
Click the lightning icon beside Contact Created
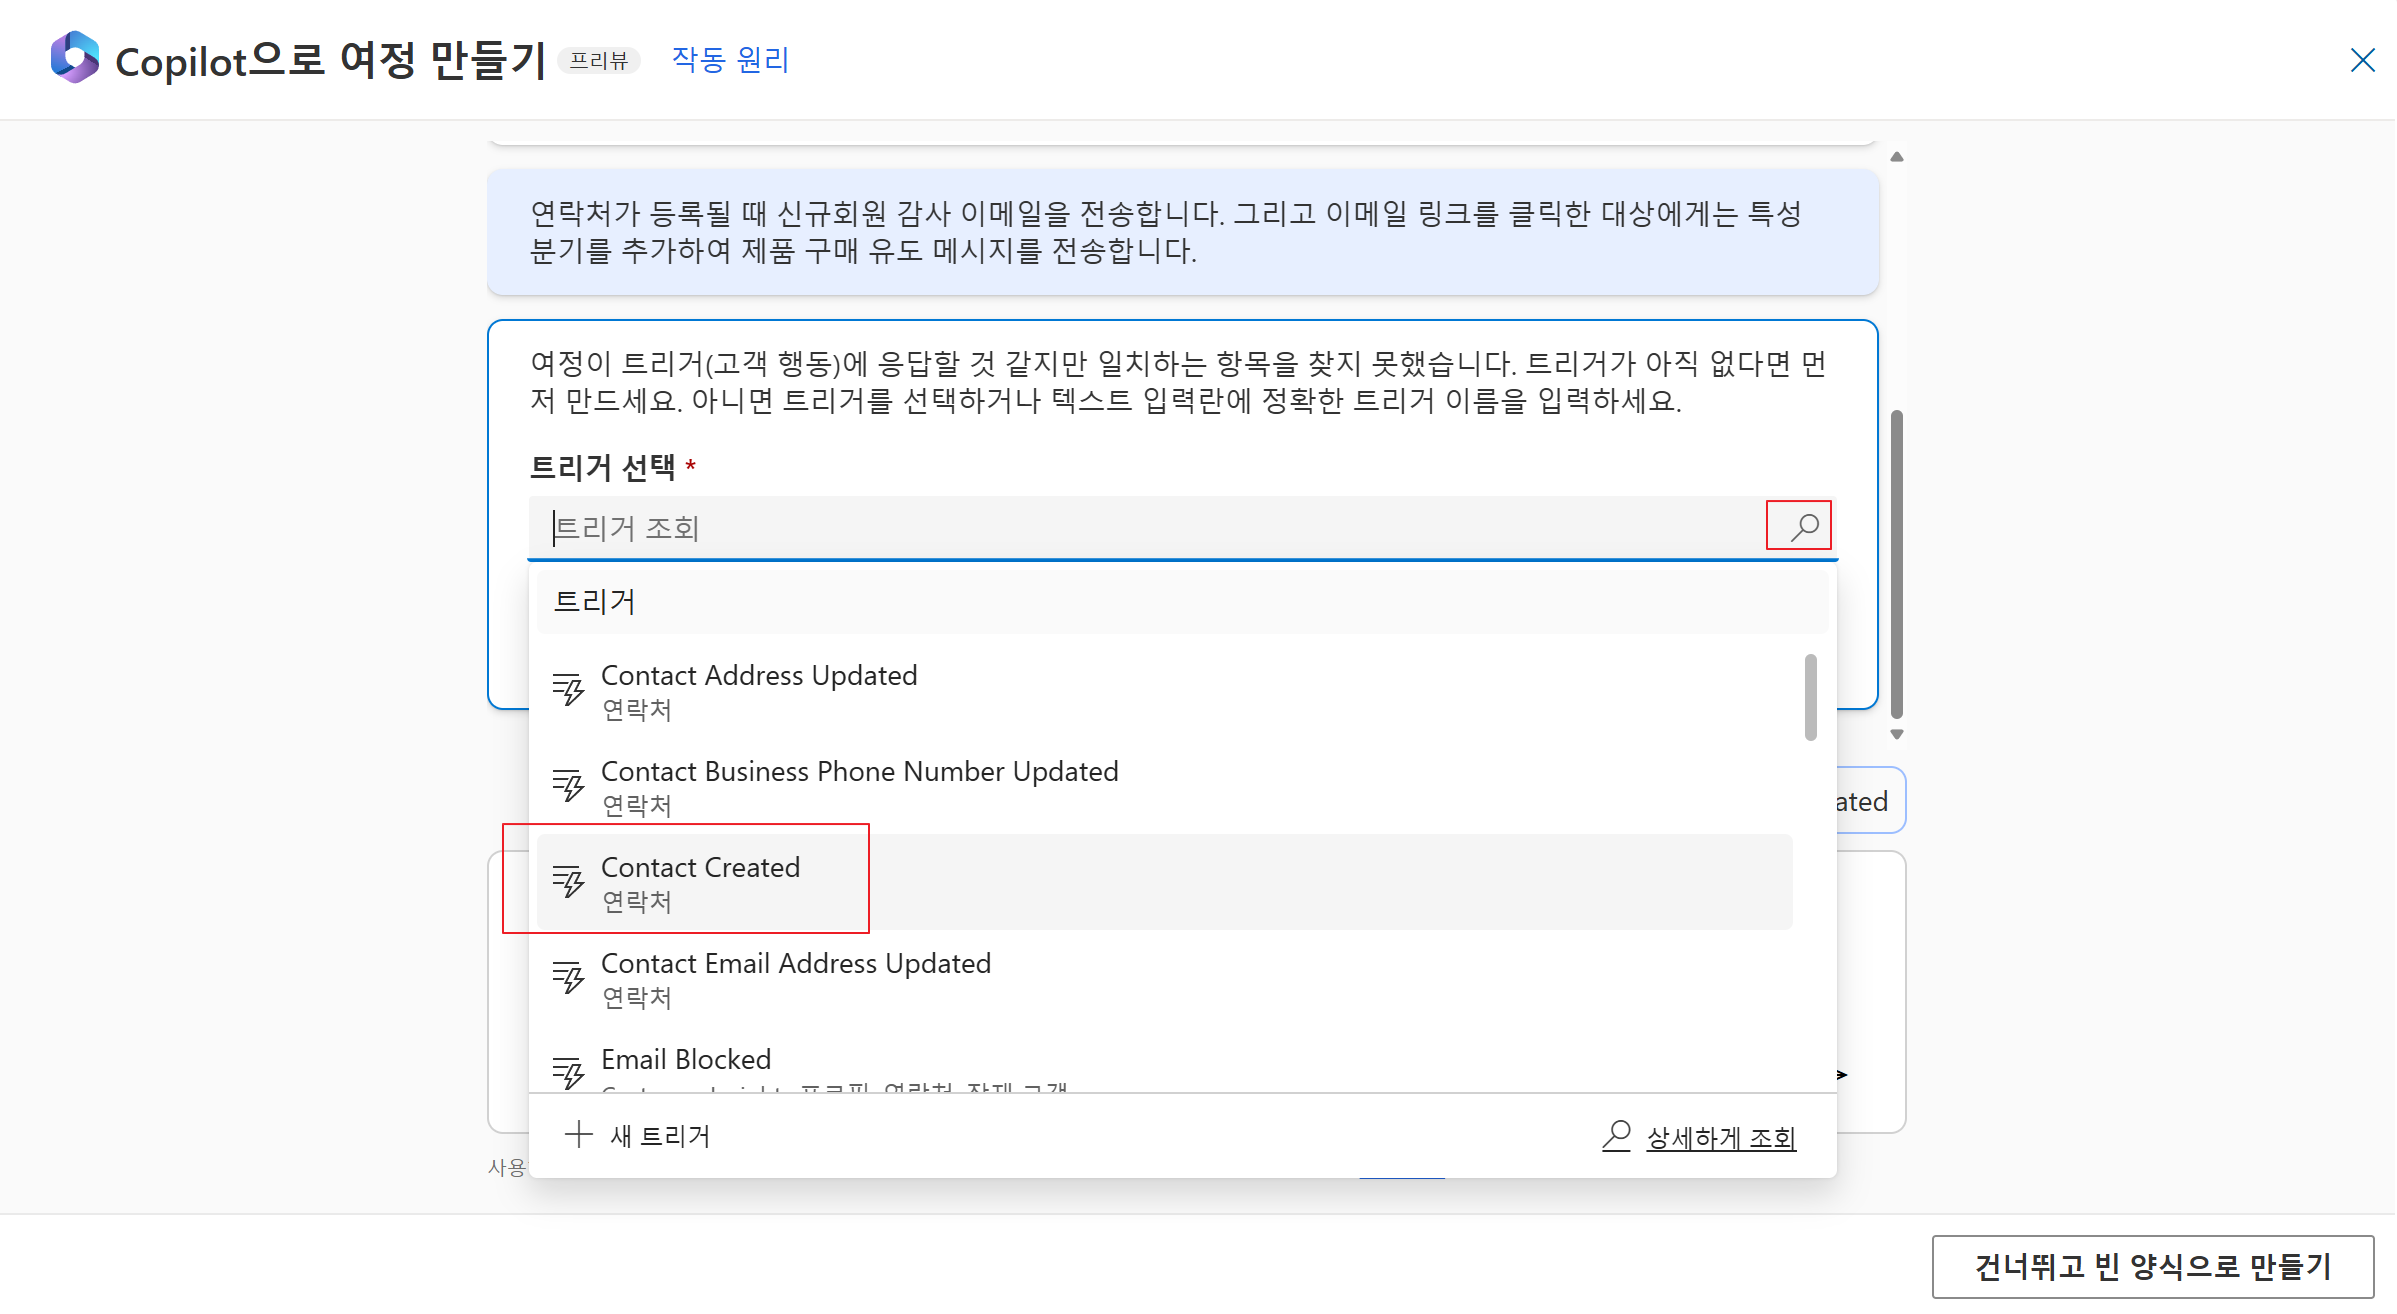pos(569,882)
